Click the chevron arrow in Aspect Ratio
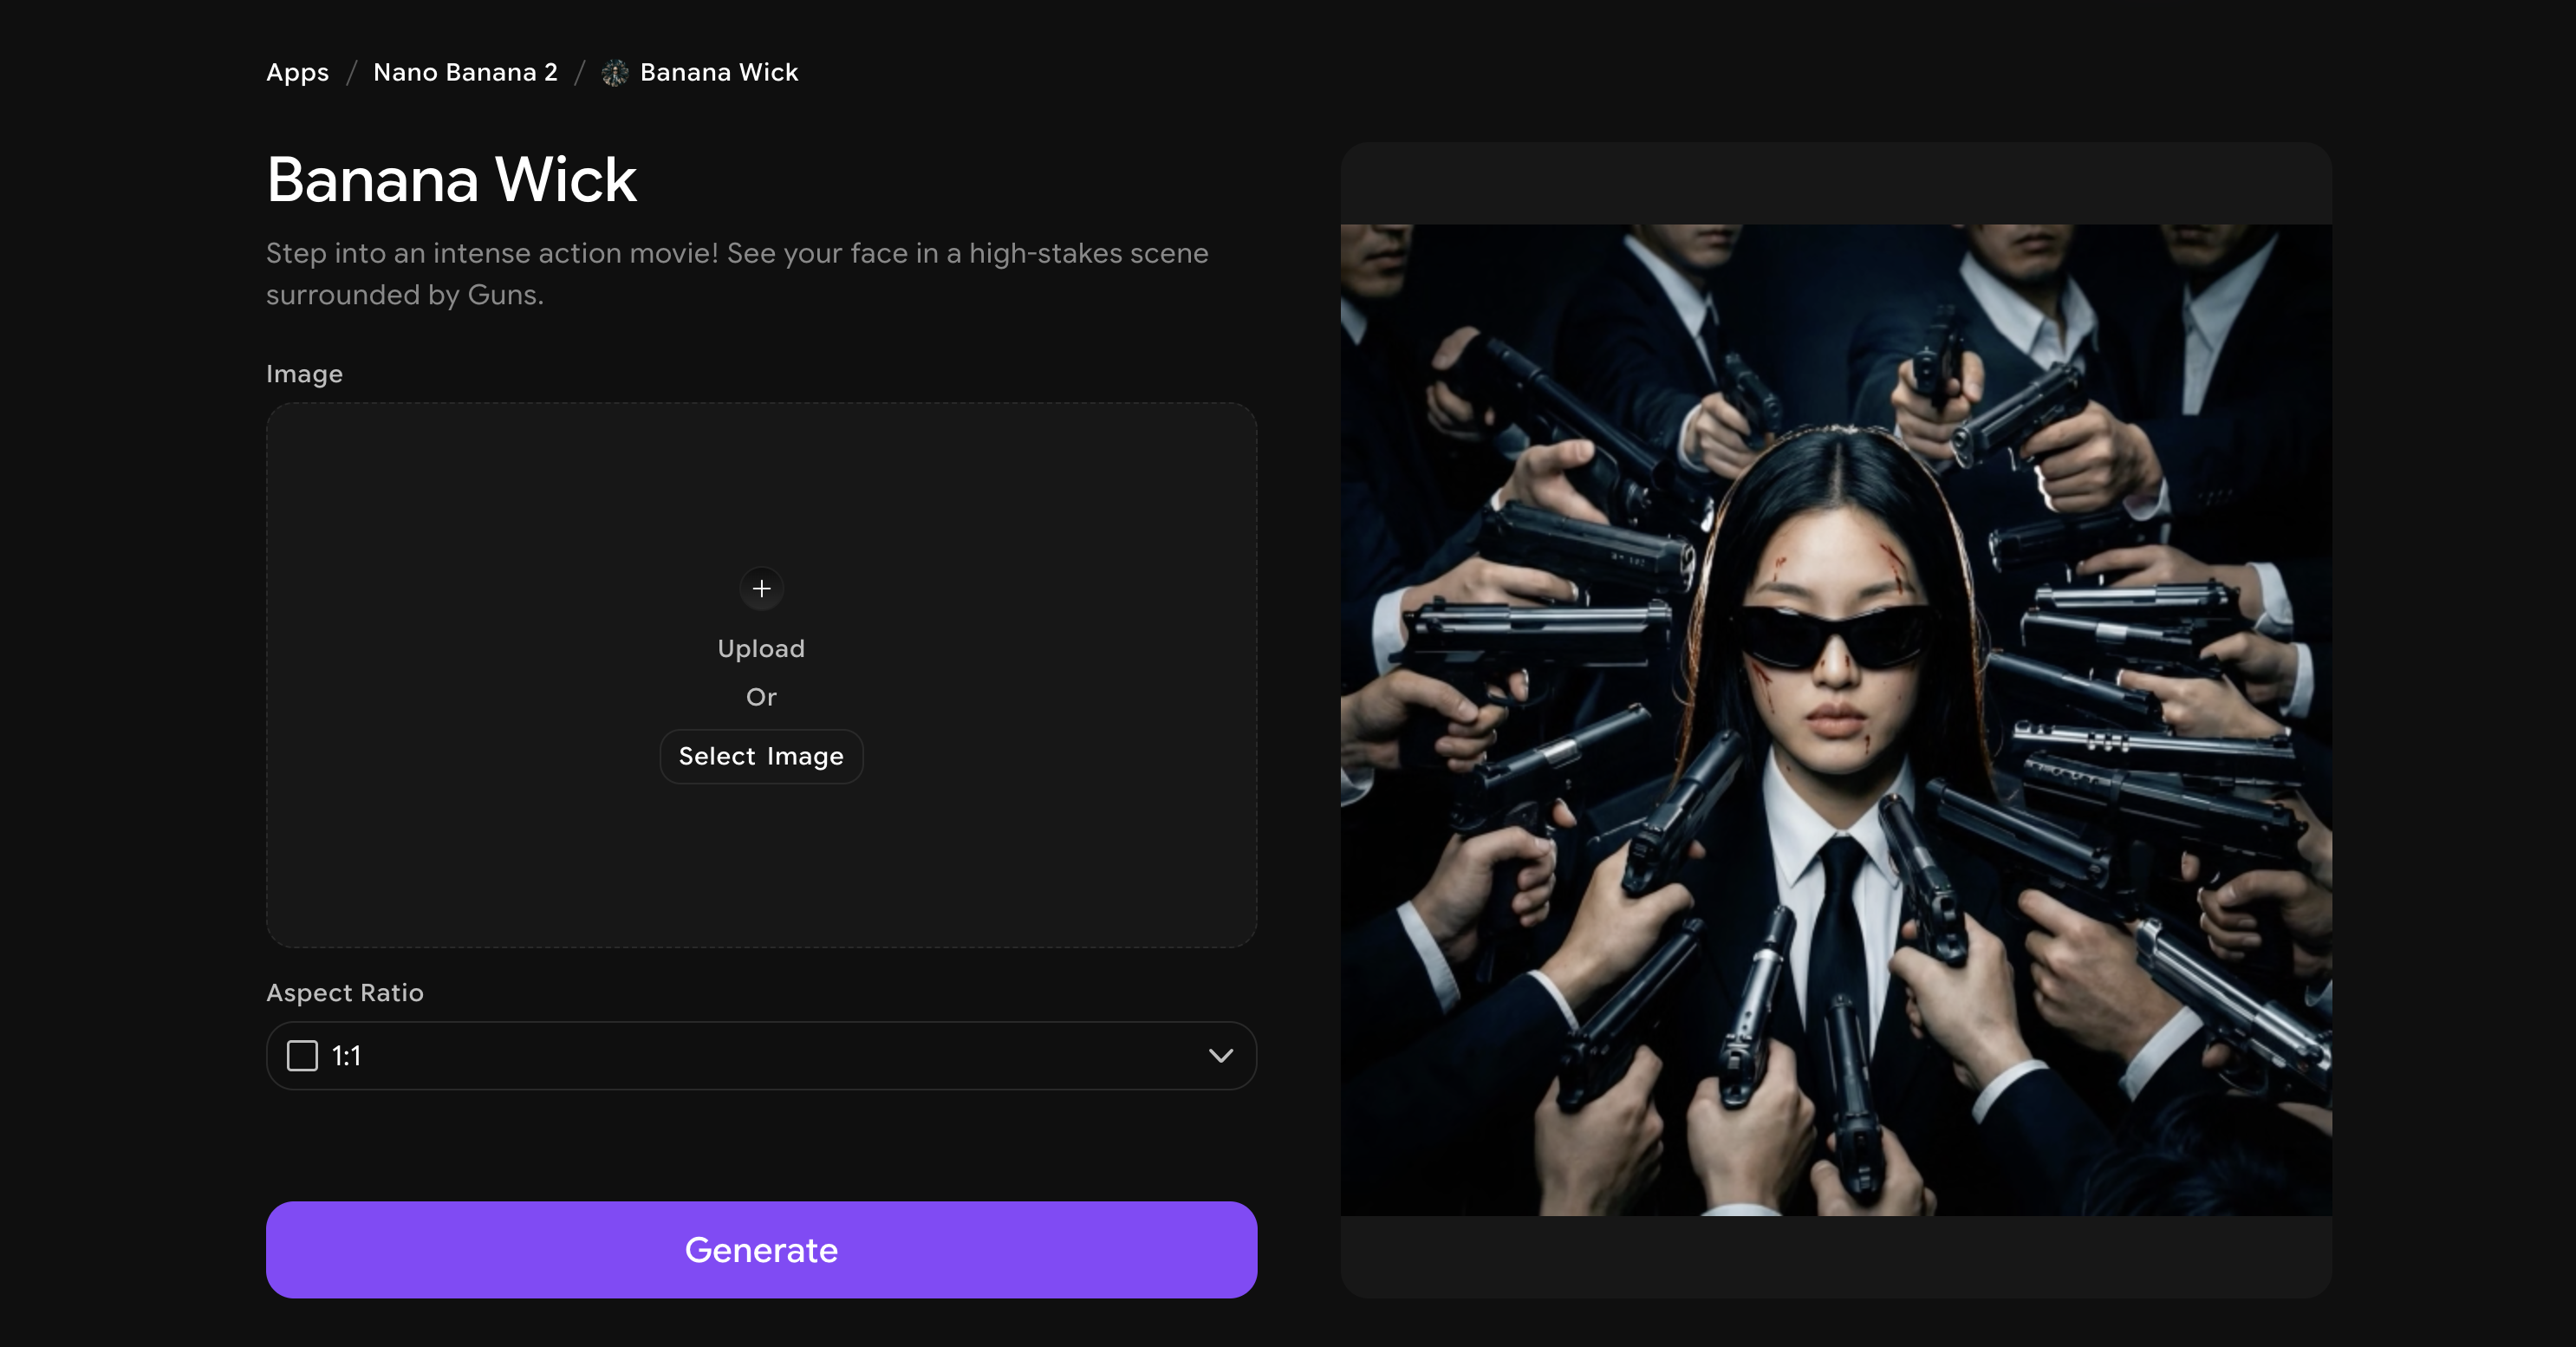2576x1347 pixels. click(x=1220, y=1056)
